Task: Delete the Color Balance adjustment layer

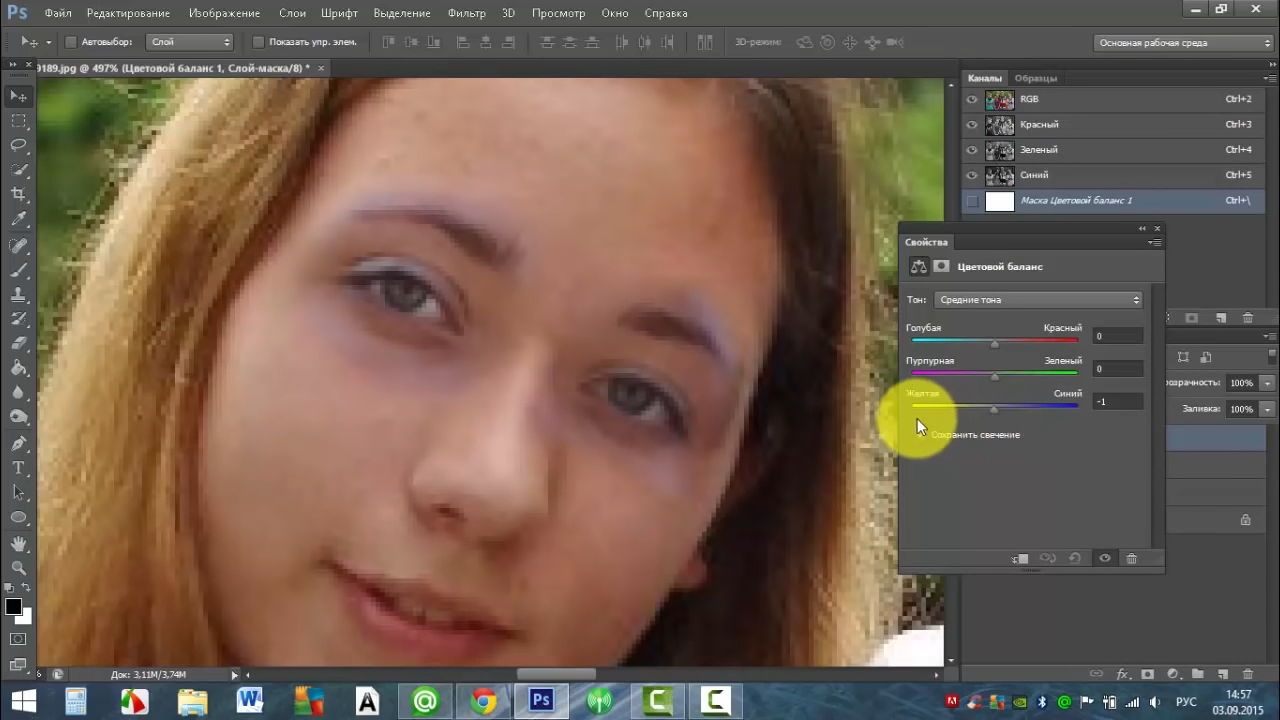Action: 1132,559
